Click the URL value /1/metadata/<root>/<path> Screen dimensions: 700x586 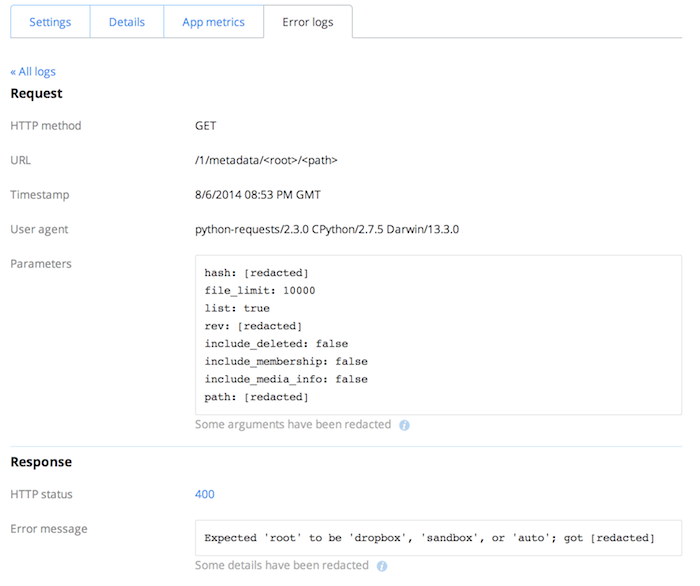click(273, 160)
